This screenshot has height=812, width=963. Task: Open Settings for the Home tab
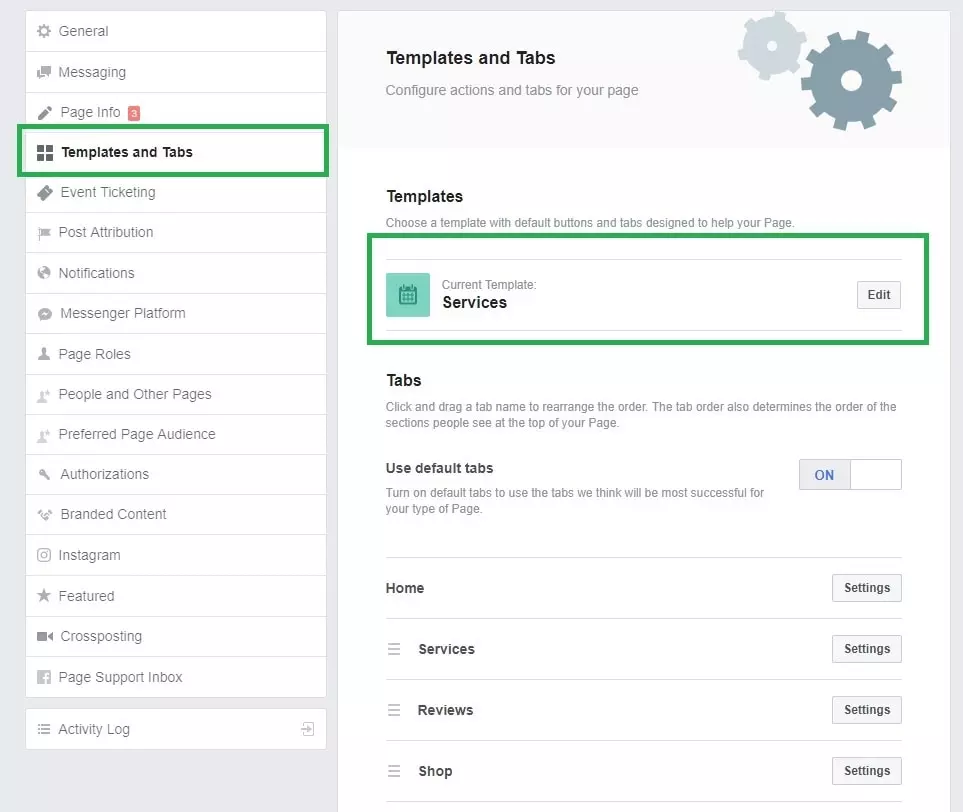point(867,588)
